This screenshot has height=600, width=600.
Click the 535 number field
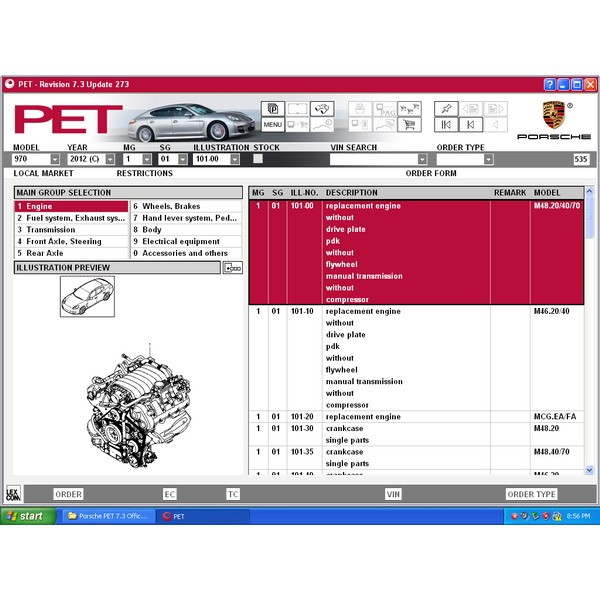581,159
